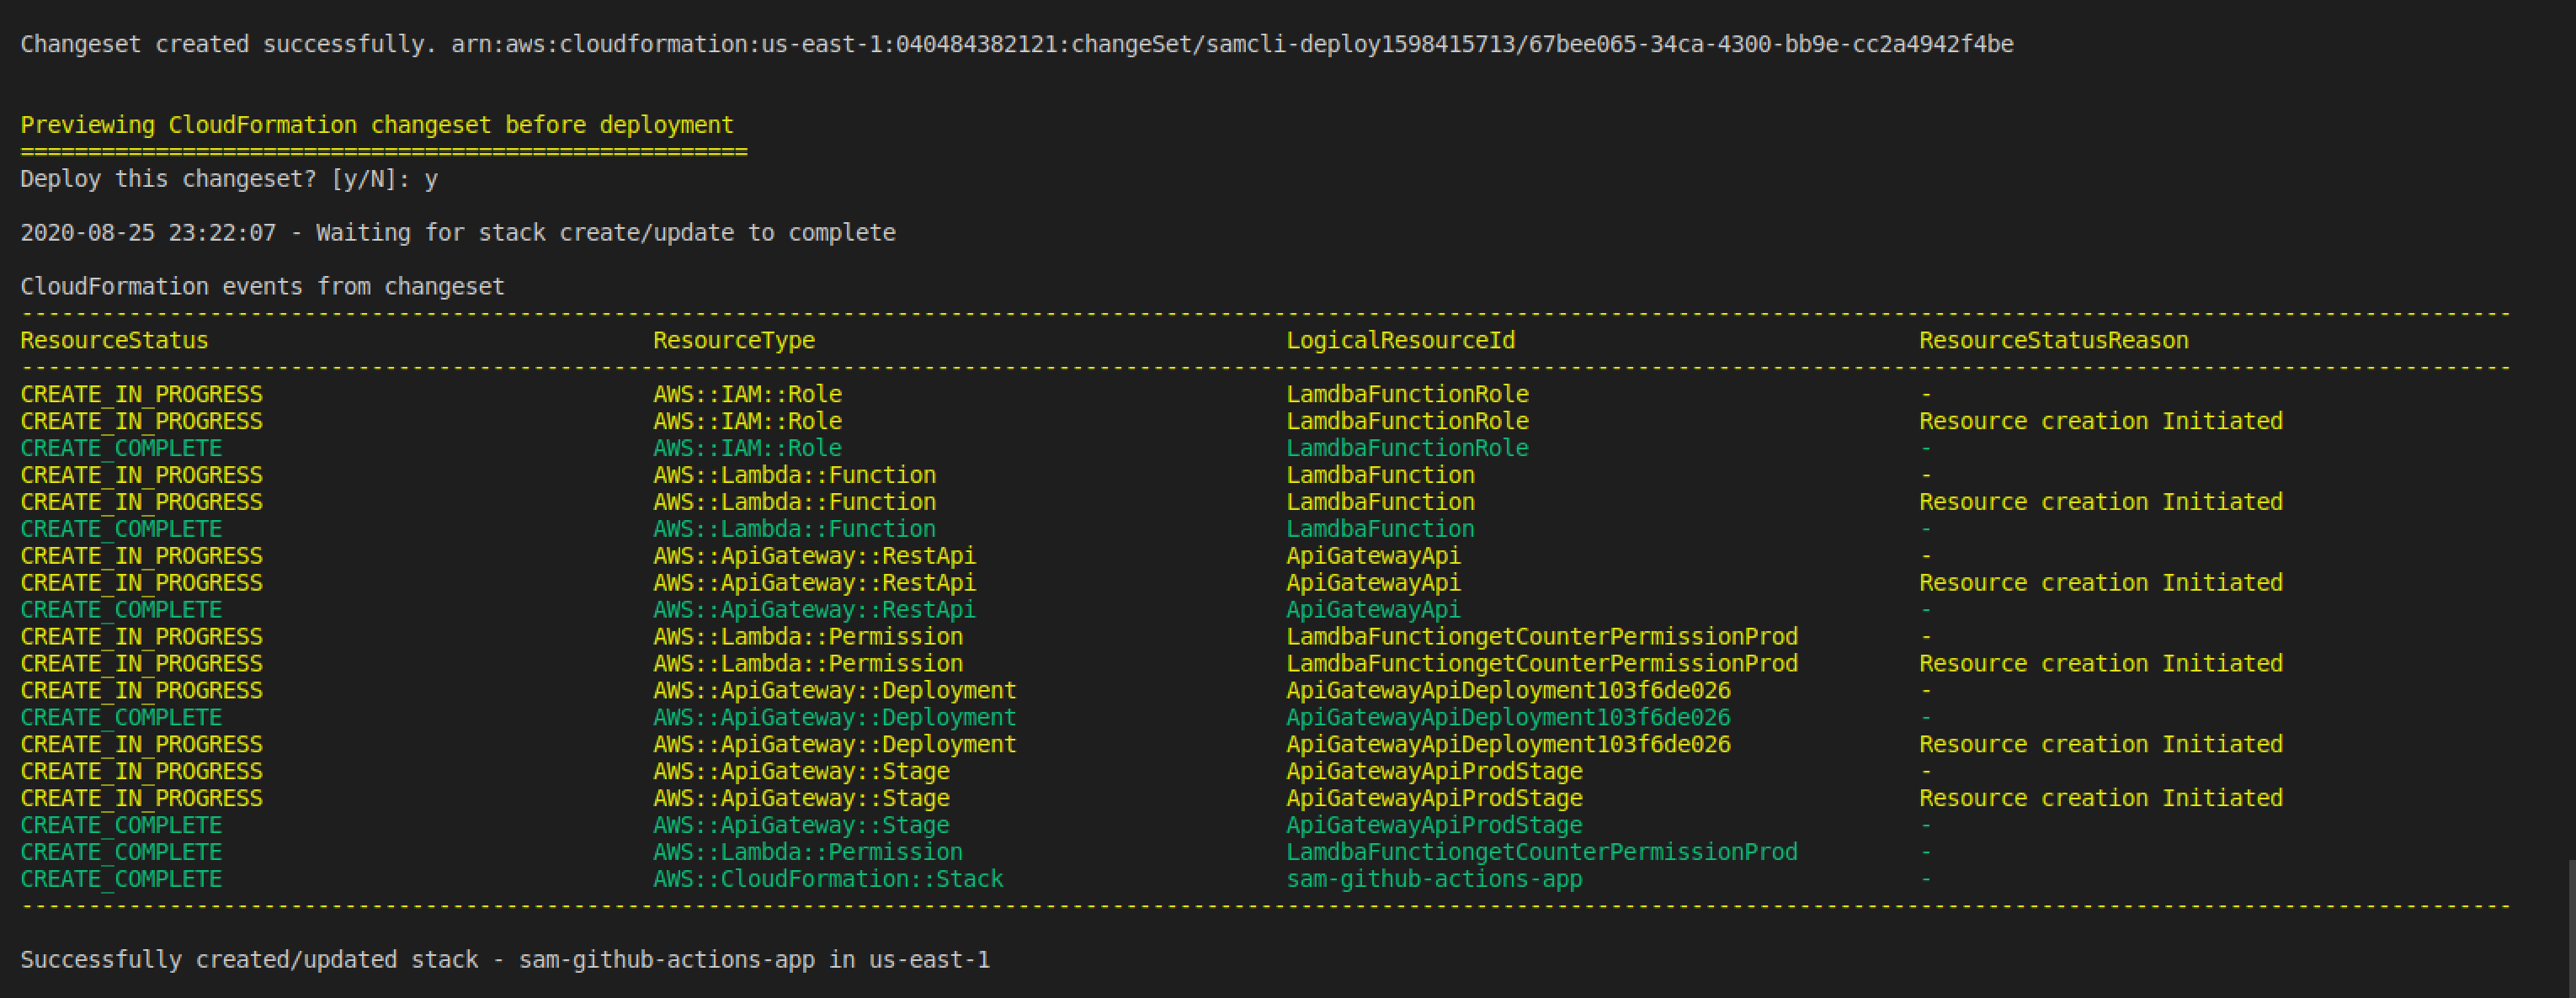
Task: Click the AWS::CloudFormation::Stack resource type
Action: 828,879
